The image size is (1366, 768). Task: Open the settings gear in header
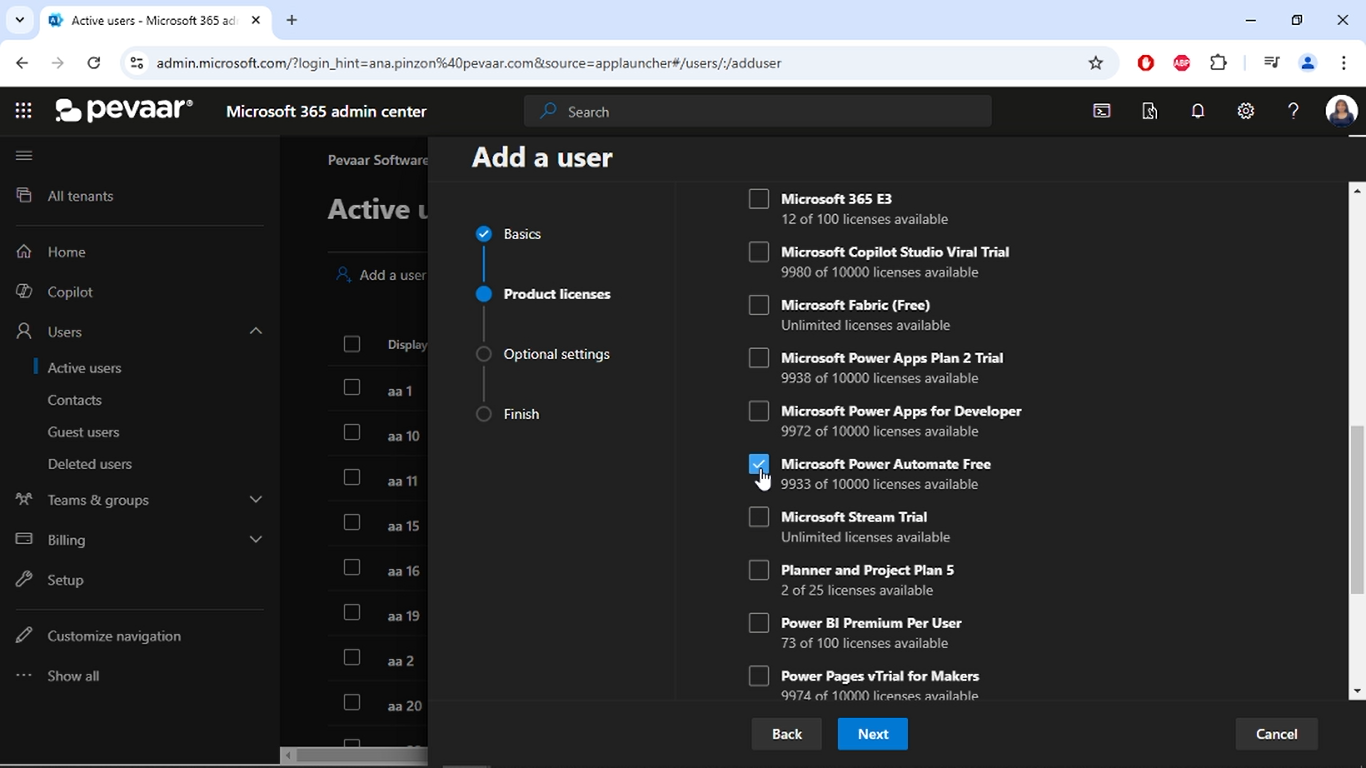click(x=1246, y=111)
